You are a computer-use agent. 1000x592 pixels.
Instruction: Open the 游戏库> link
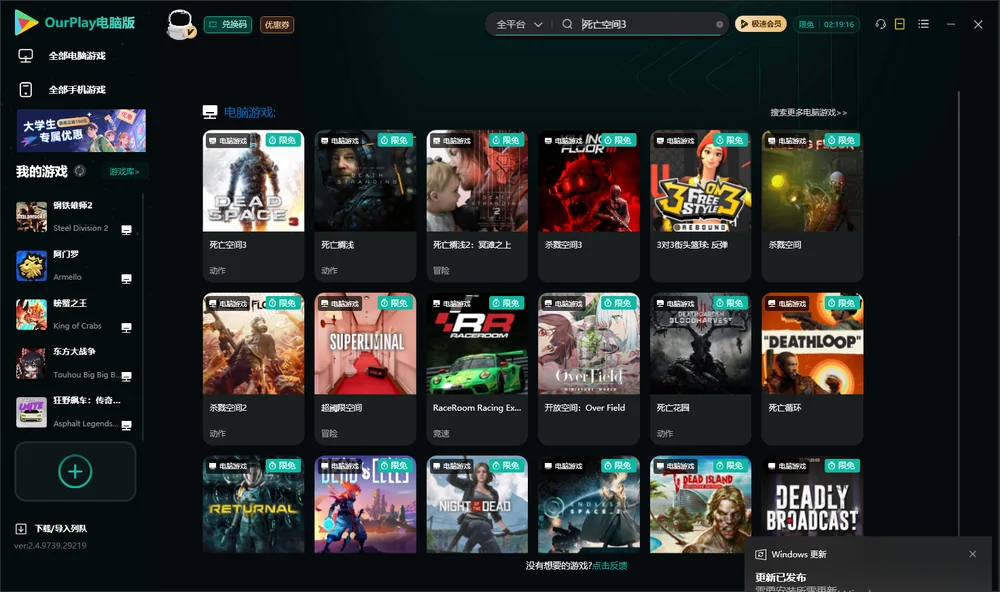pyautogui.click(x=124, y=172)
